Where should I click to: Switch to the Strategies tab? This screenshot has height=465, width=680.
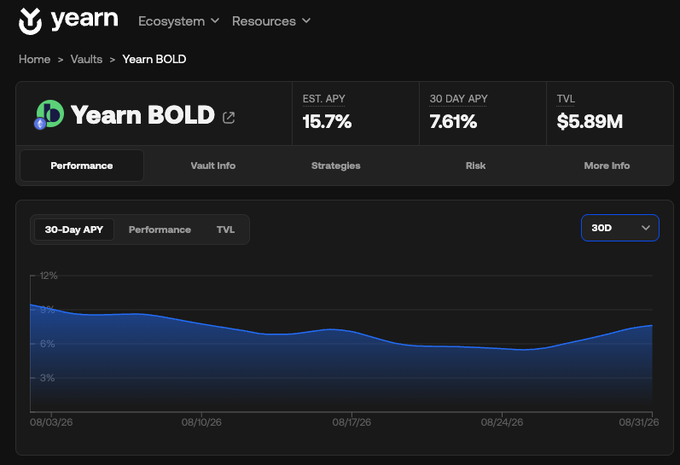[x=336, y=166]
